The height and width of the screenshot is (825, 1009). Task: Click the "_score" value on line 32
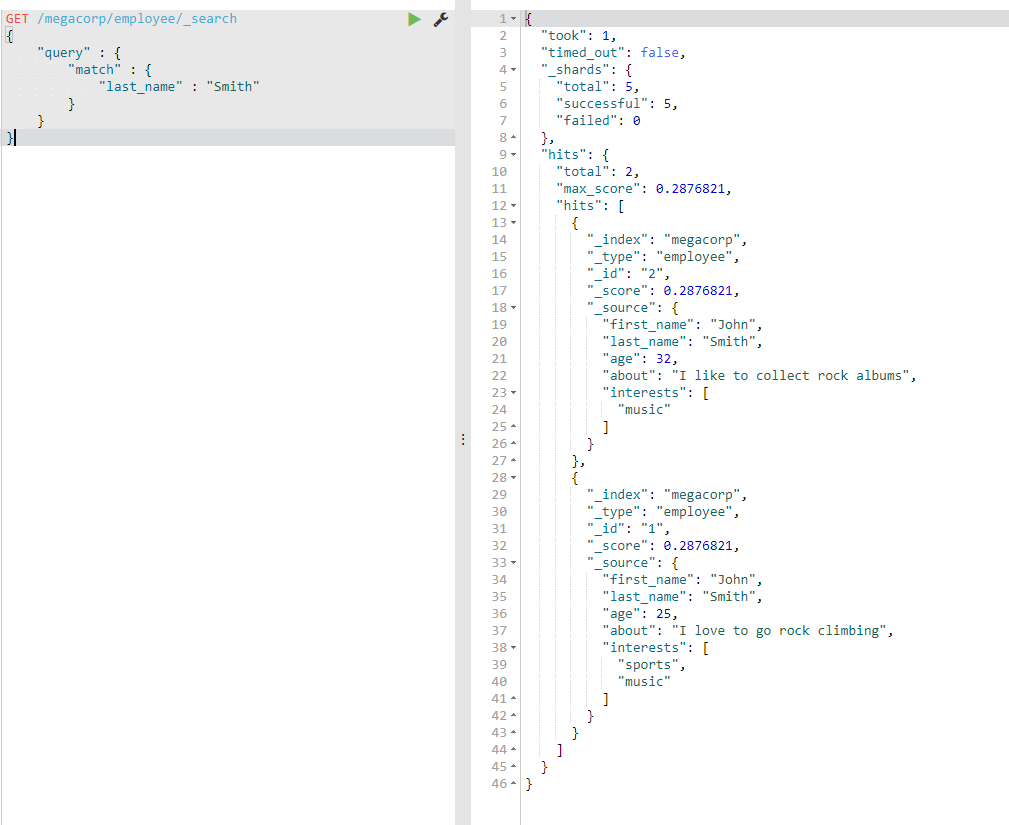tap(698, 545)
